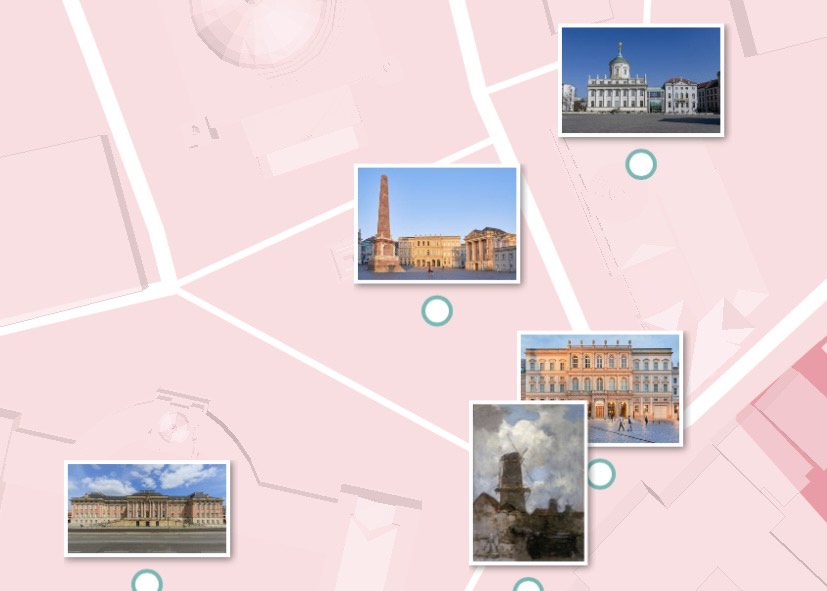Click the windmill painting thumbnail

click(x=528, y=482)
